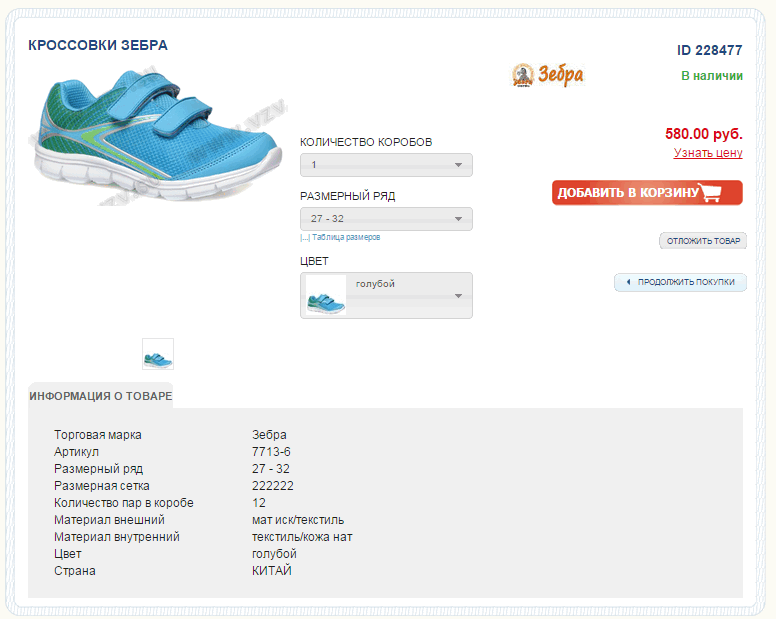The height and width of the screenshot is (619, 776).
Task: Click the Кроссовки Зебра product title
Action: 98,45
